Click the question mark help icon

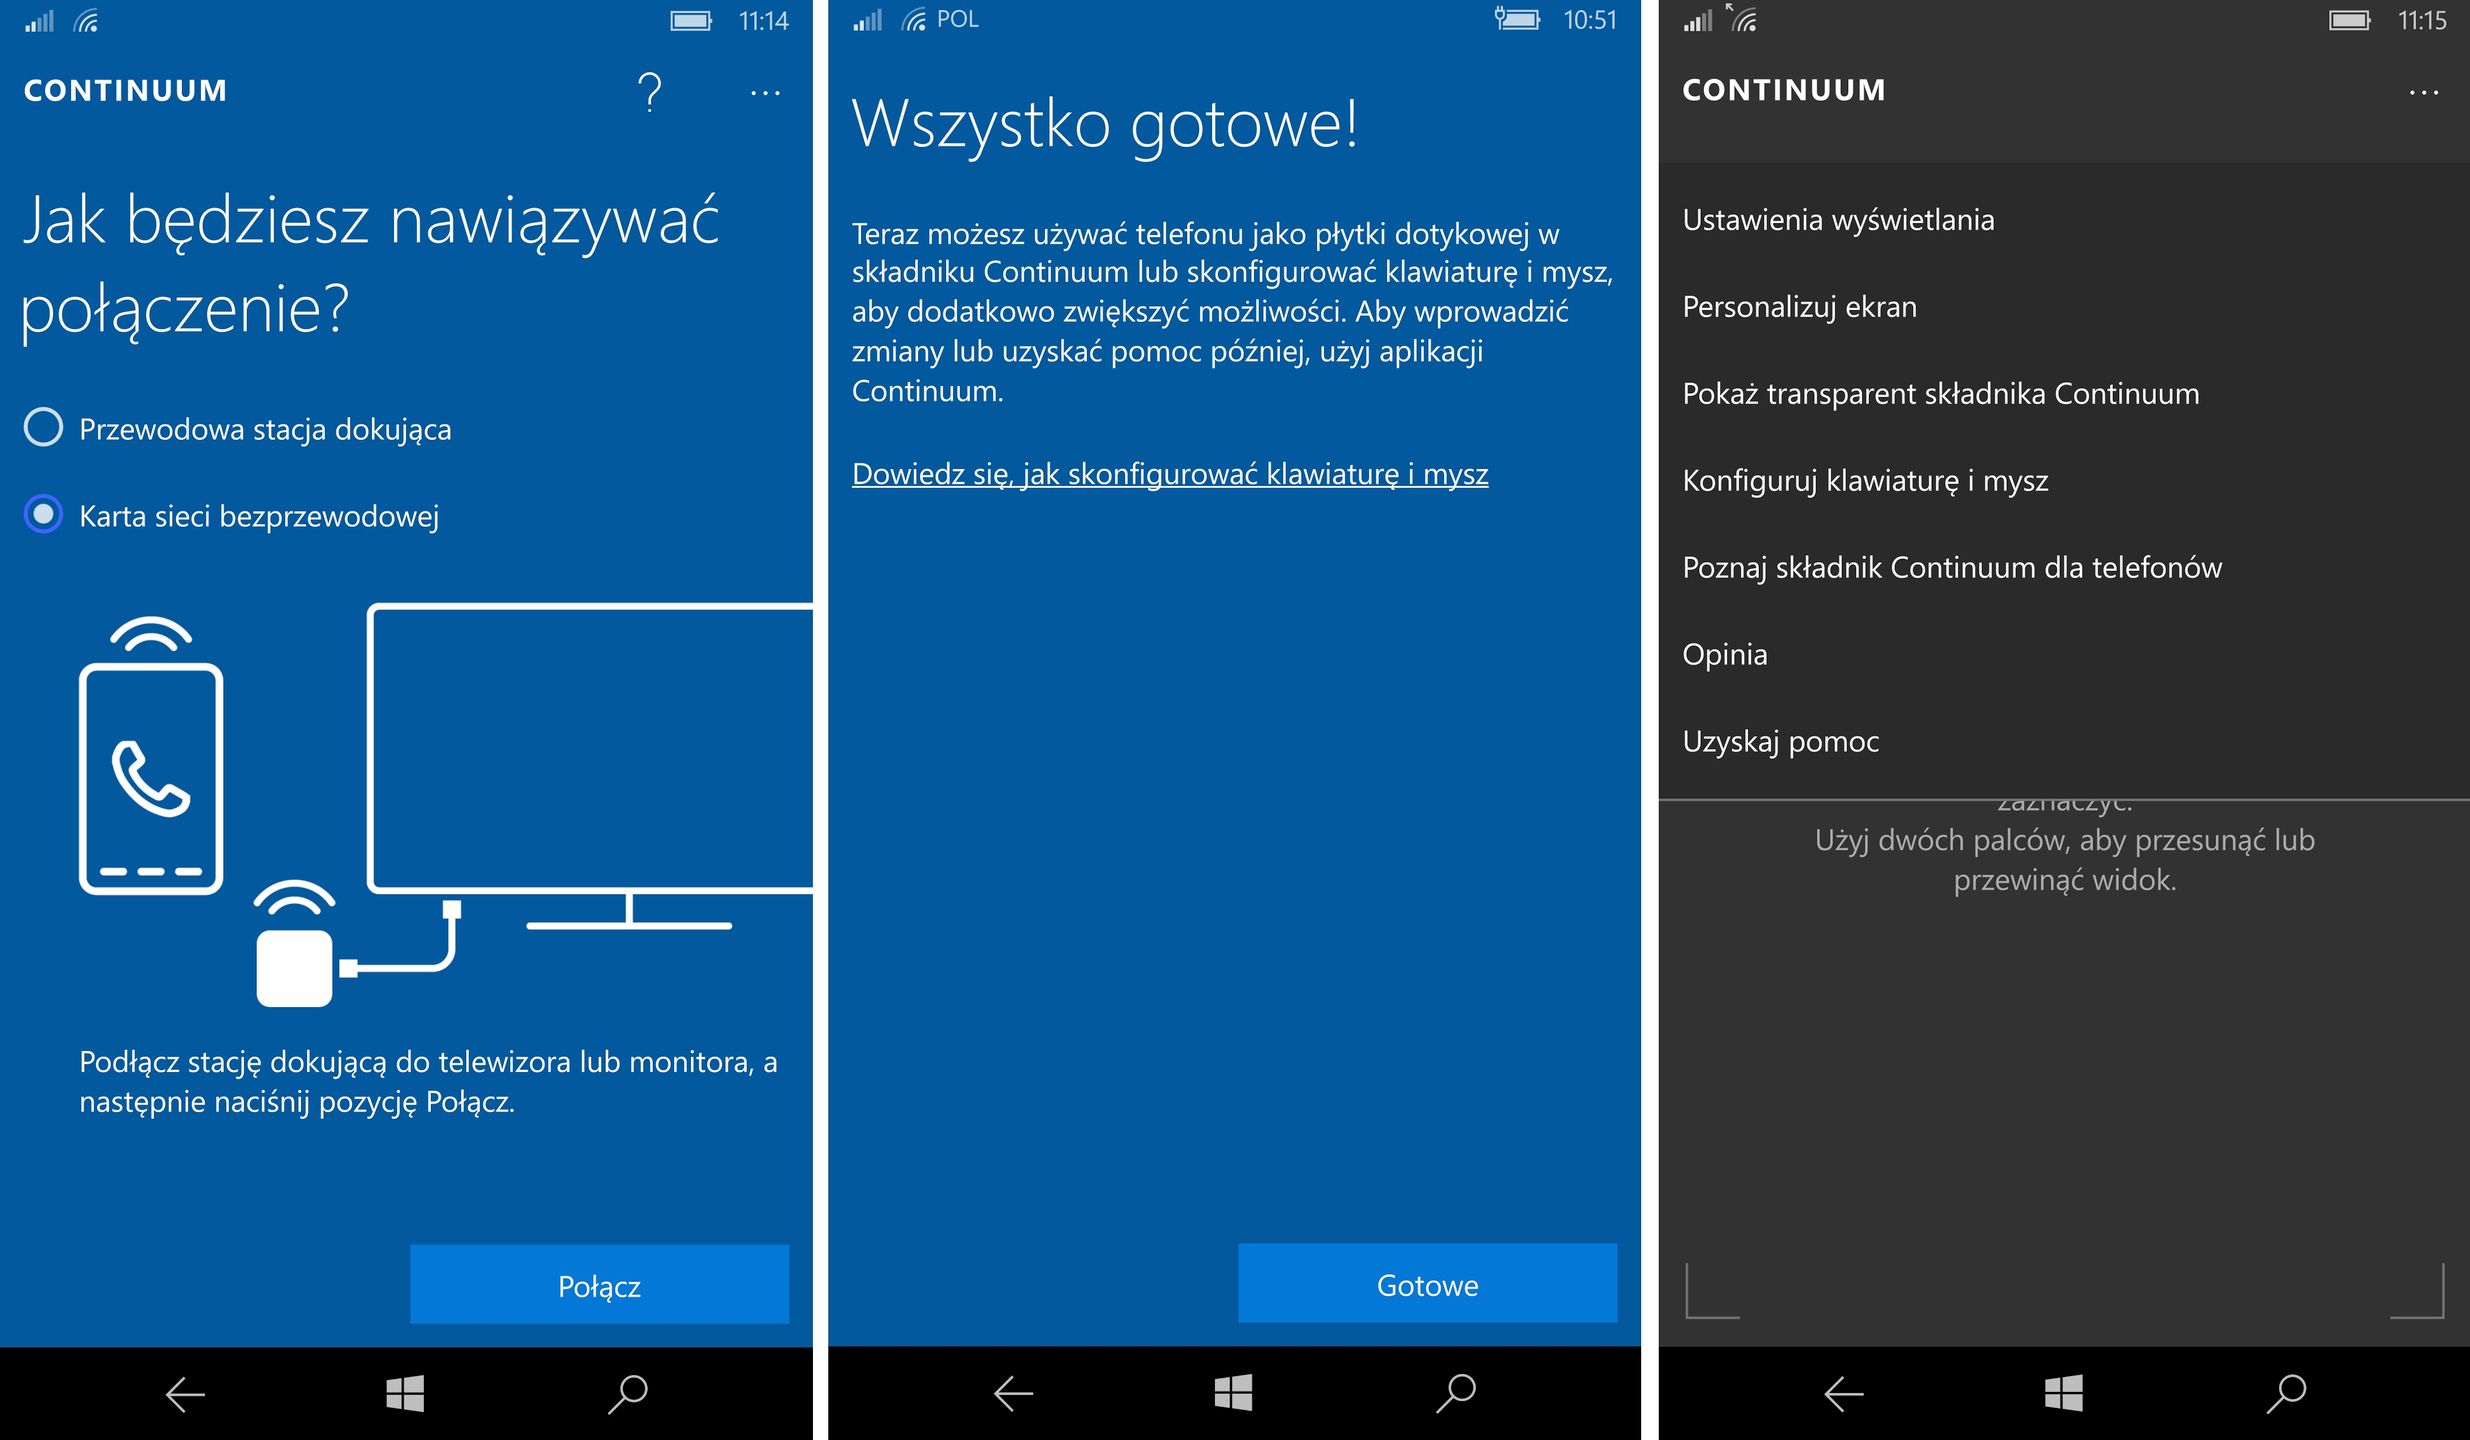(x=649, y=92)
